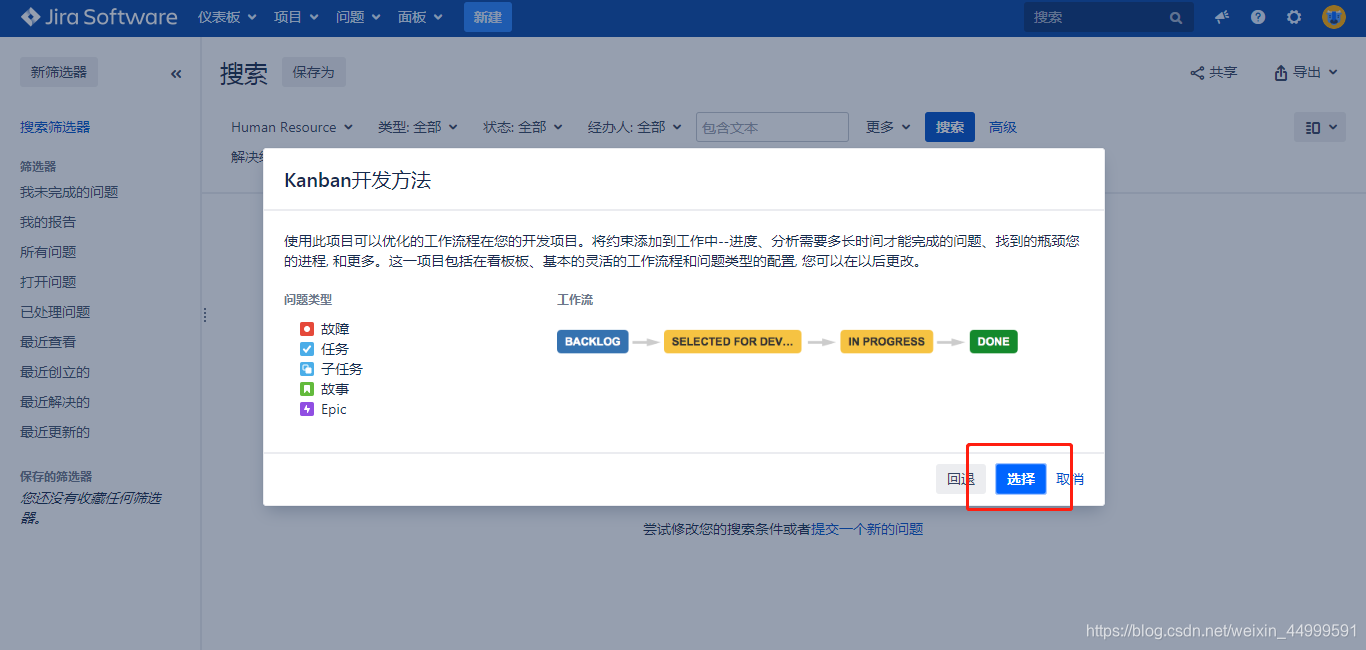This screenshot has width=1366, height=650.
Task: Click the 保存为 save as button
Action: [x=314, y=72]
